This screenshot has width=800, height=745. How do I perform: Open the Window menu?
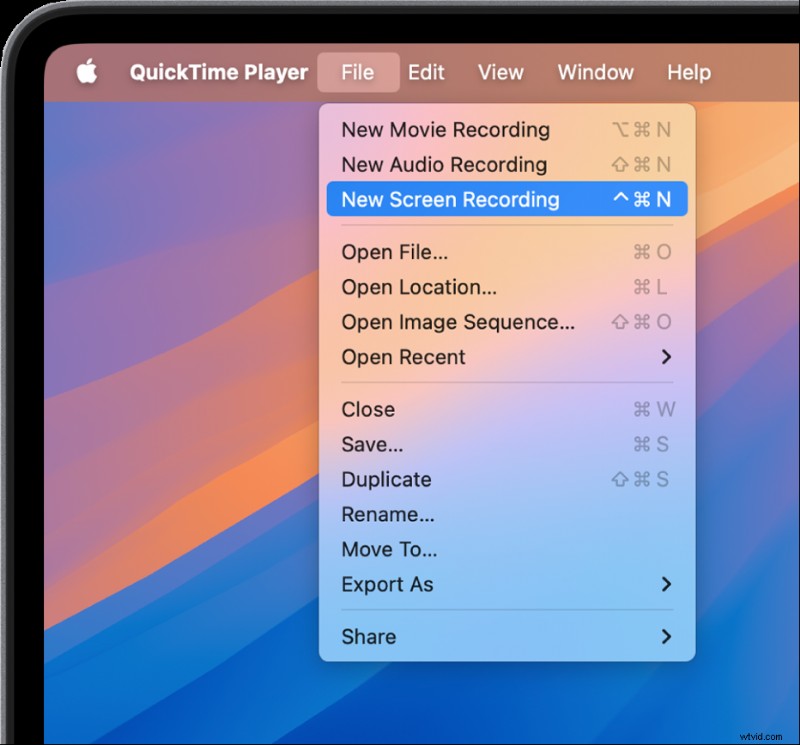[x=595, y=72]
